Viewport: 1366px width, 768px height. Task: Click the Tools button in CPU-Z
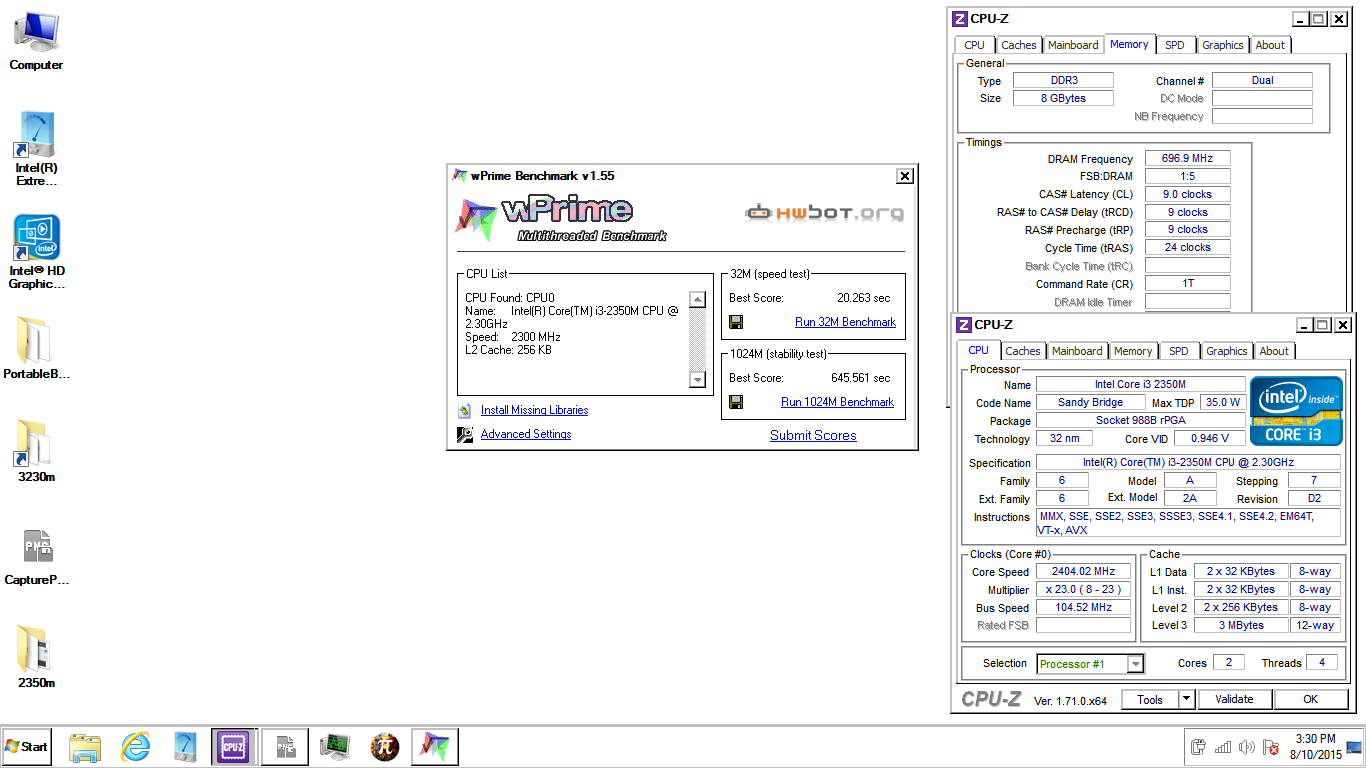pyautogui.click(x=1150, y=700)
